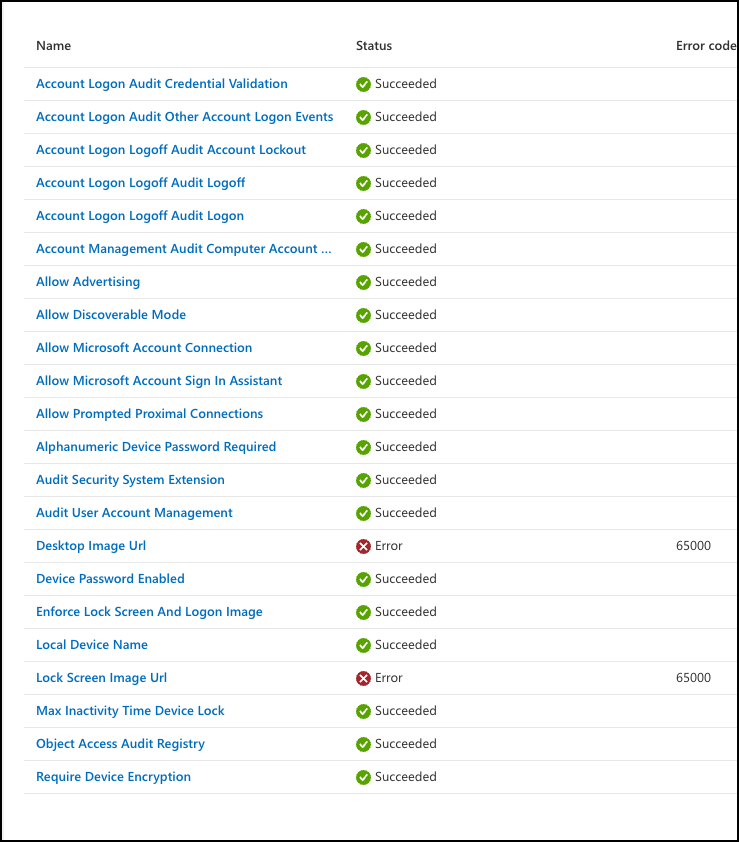Screen dimensions: 739x842
Task: Click Succeeded status for Allow Advertising
Action: 405,282
